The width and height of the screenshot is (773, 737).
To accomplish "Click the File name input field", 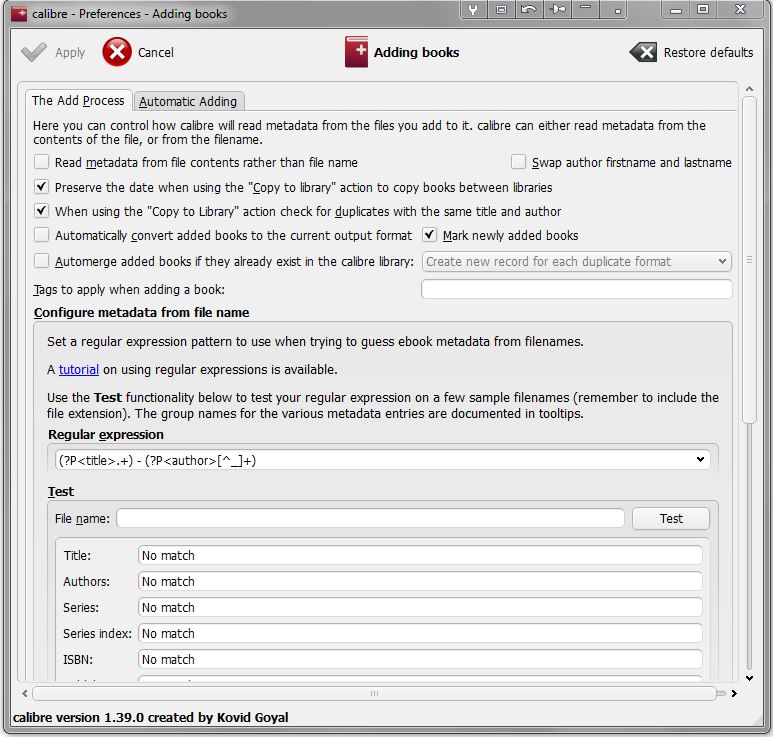I will tap(370, 518).
